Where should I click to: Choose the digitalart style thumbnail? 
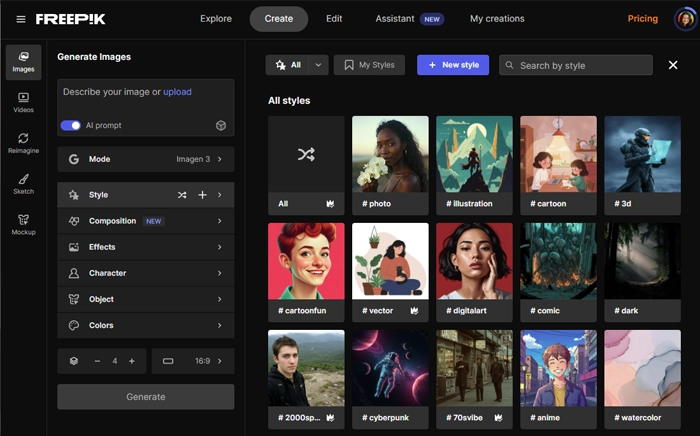click(x=474, y=262)
